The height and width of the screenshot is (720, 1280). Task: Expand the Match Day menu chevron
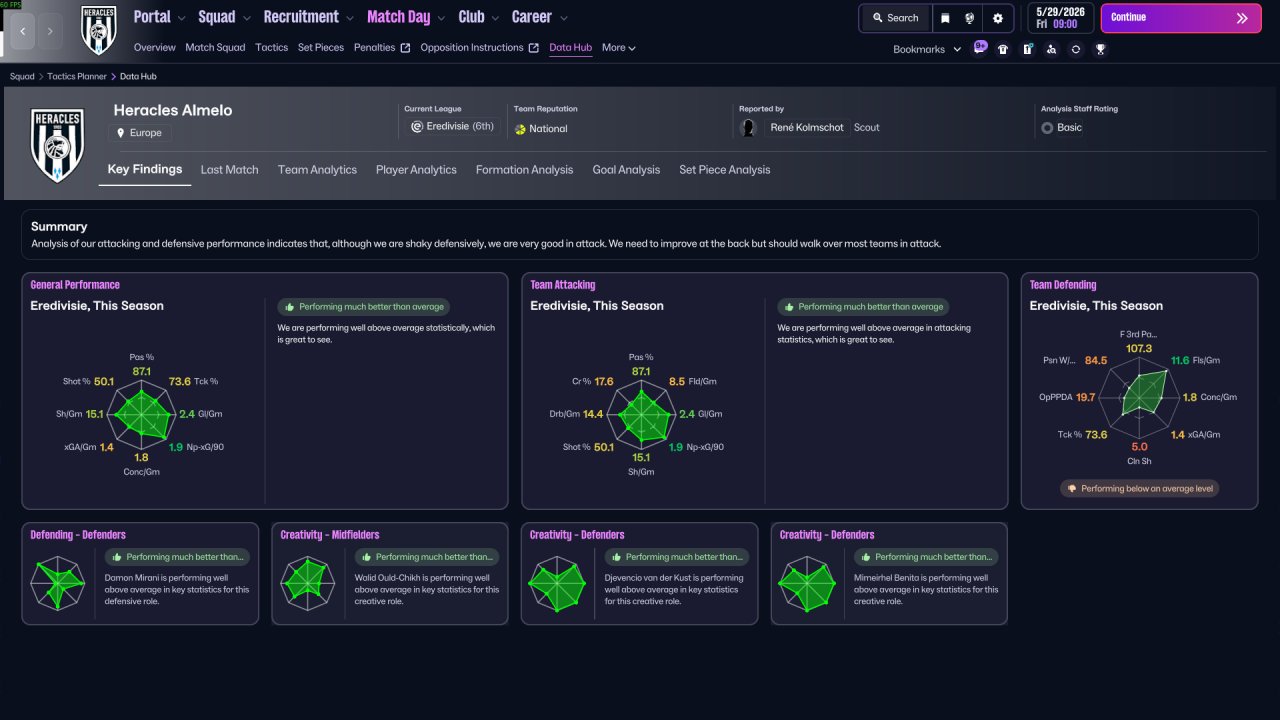(x=441, y=18)
